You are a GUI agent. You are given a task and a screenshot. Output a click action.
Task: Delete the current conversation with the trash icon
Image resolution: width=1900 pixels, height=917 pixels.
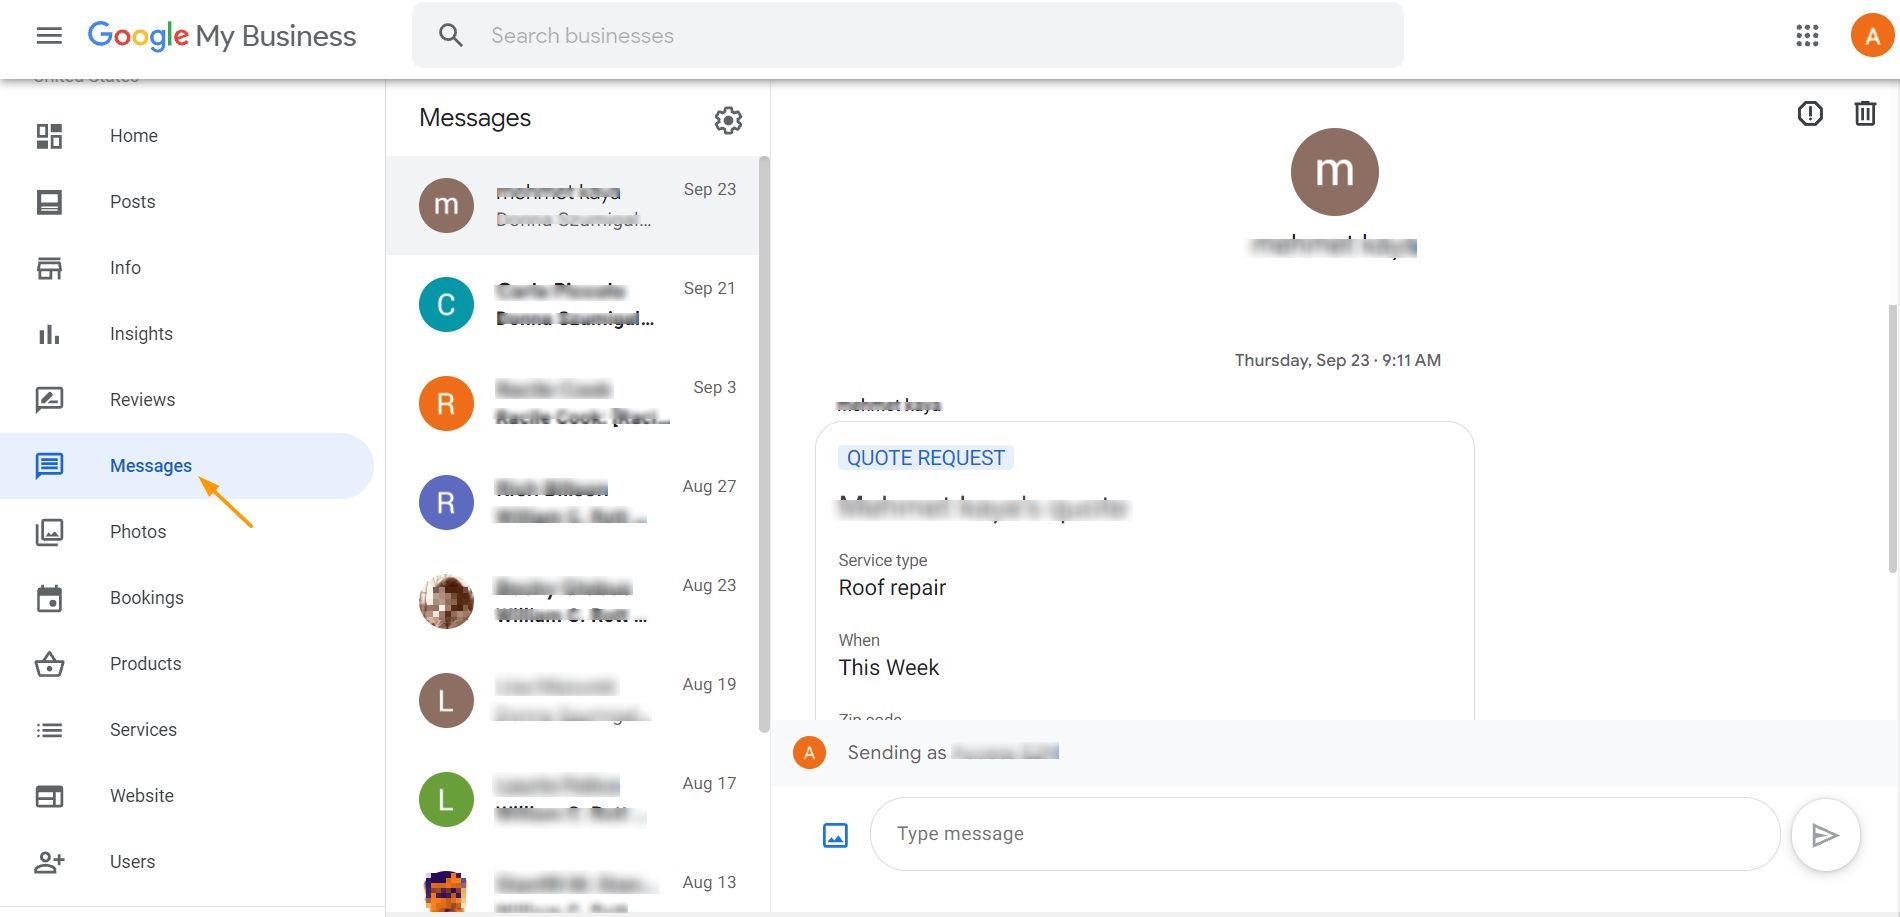click(x=1864, y=113)
